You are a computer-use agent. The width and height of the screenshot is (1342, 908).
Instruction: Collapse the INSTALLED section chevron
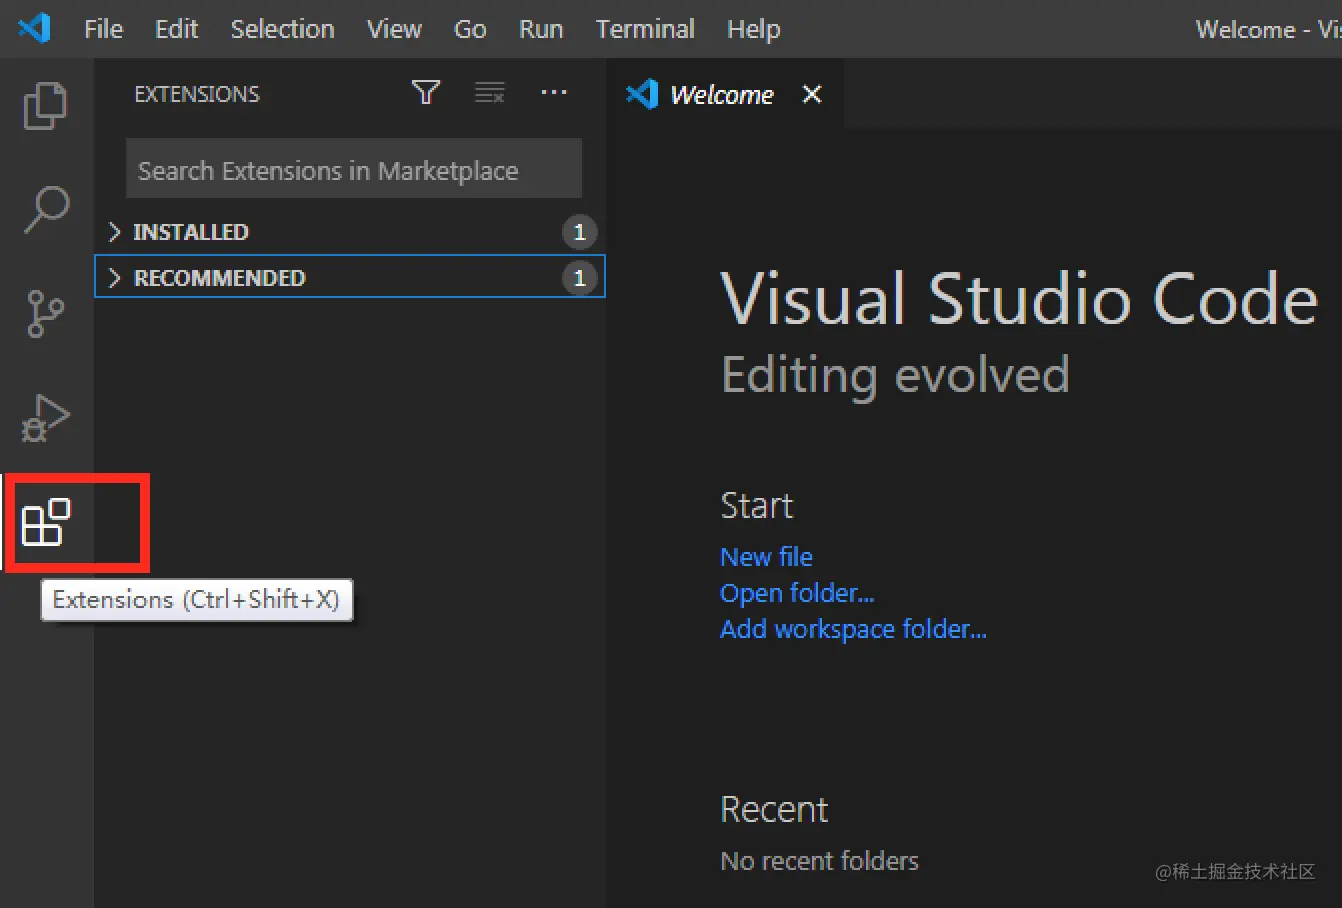[114, 231]
